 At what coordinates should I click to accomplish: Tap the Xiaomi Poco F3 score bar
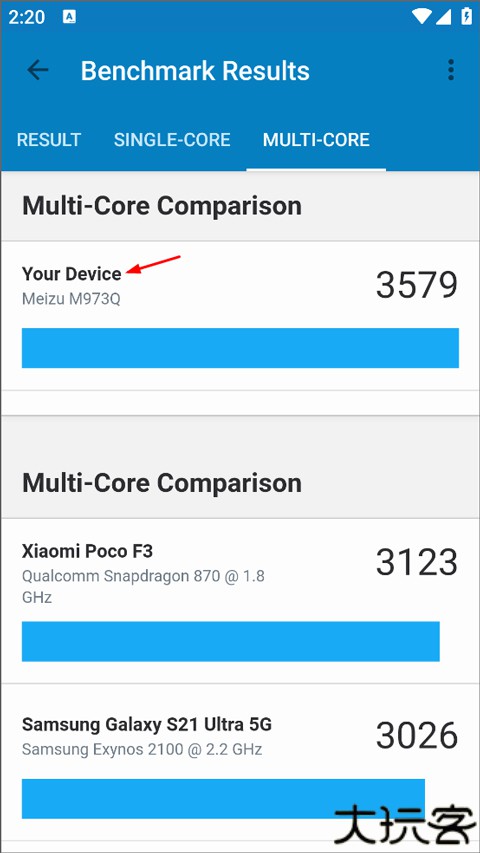(x=231, y=641)
